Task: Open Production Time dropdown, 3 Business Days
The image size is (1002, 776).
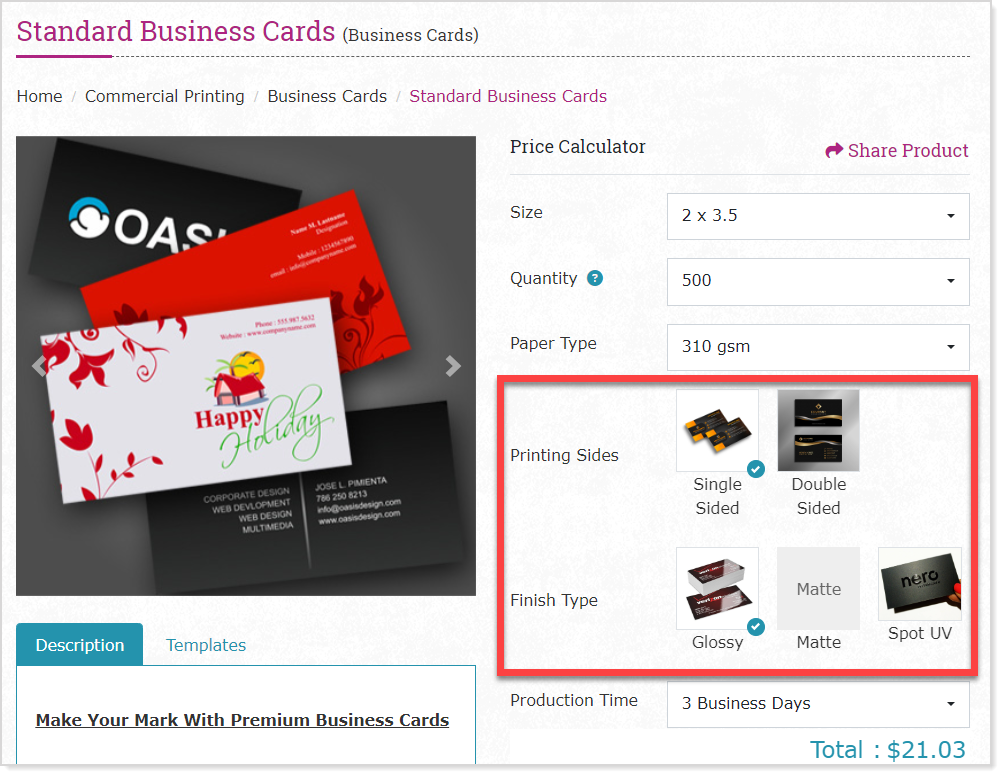Action: (817, 704)
